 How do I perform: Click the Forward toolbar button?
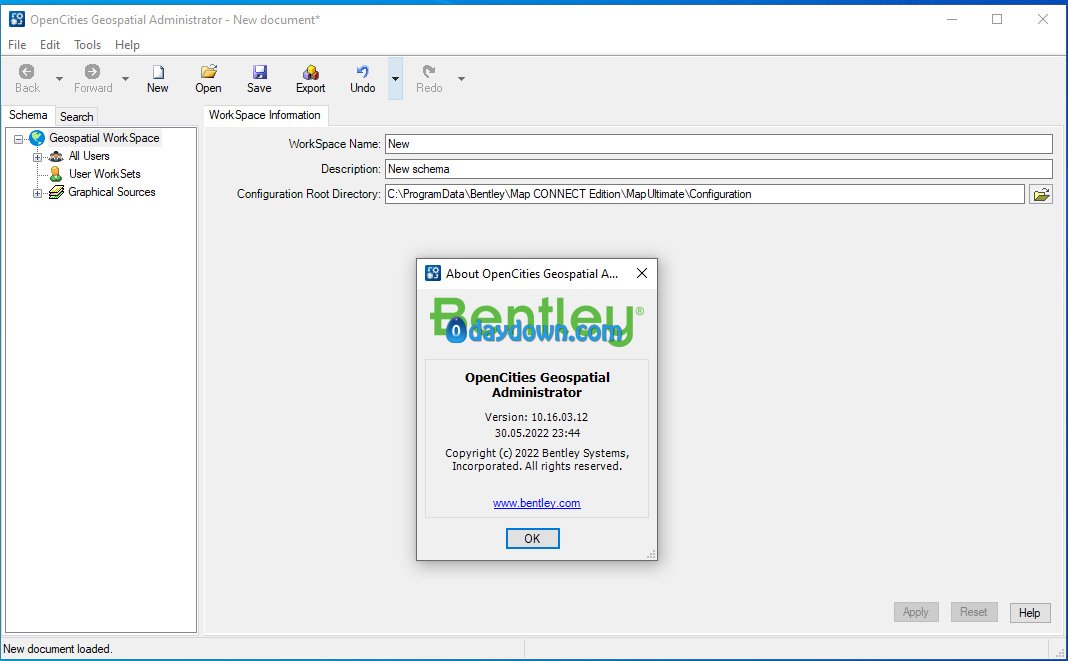click(93, 79)
